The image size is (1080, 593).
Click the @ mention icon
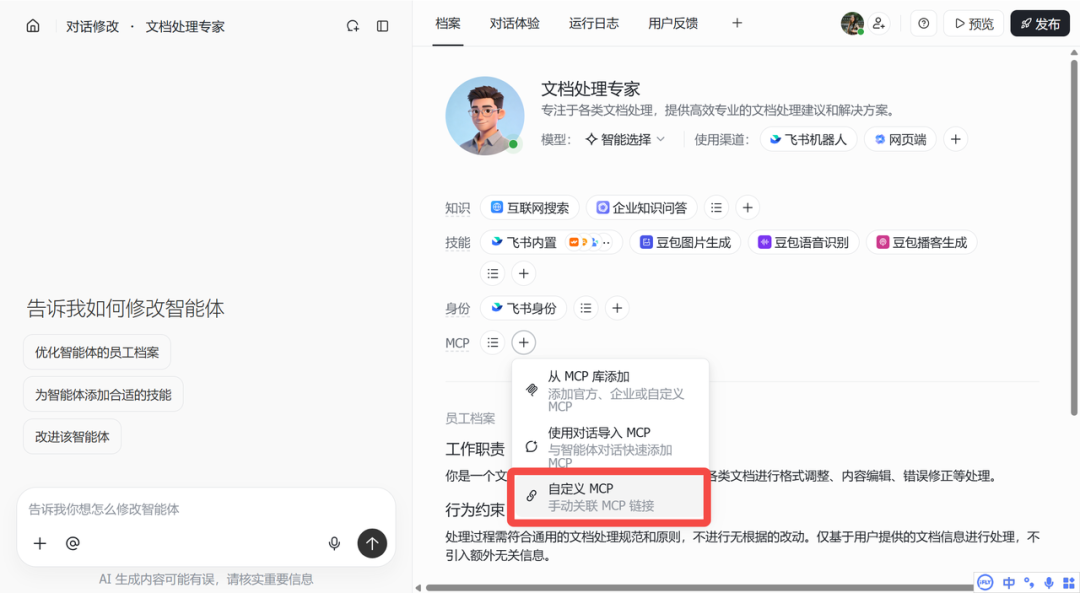(72, 543)
